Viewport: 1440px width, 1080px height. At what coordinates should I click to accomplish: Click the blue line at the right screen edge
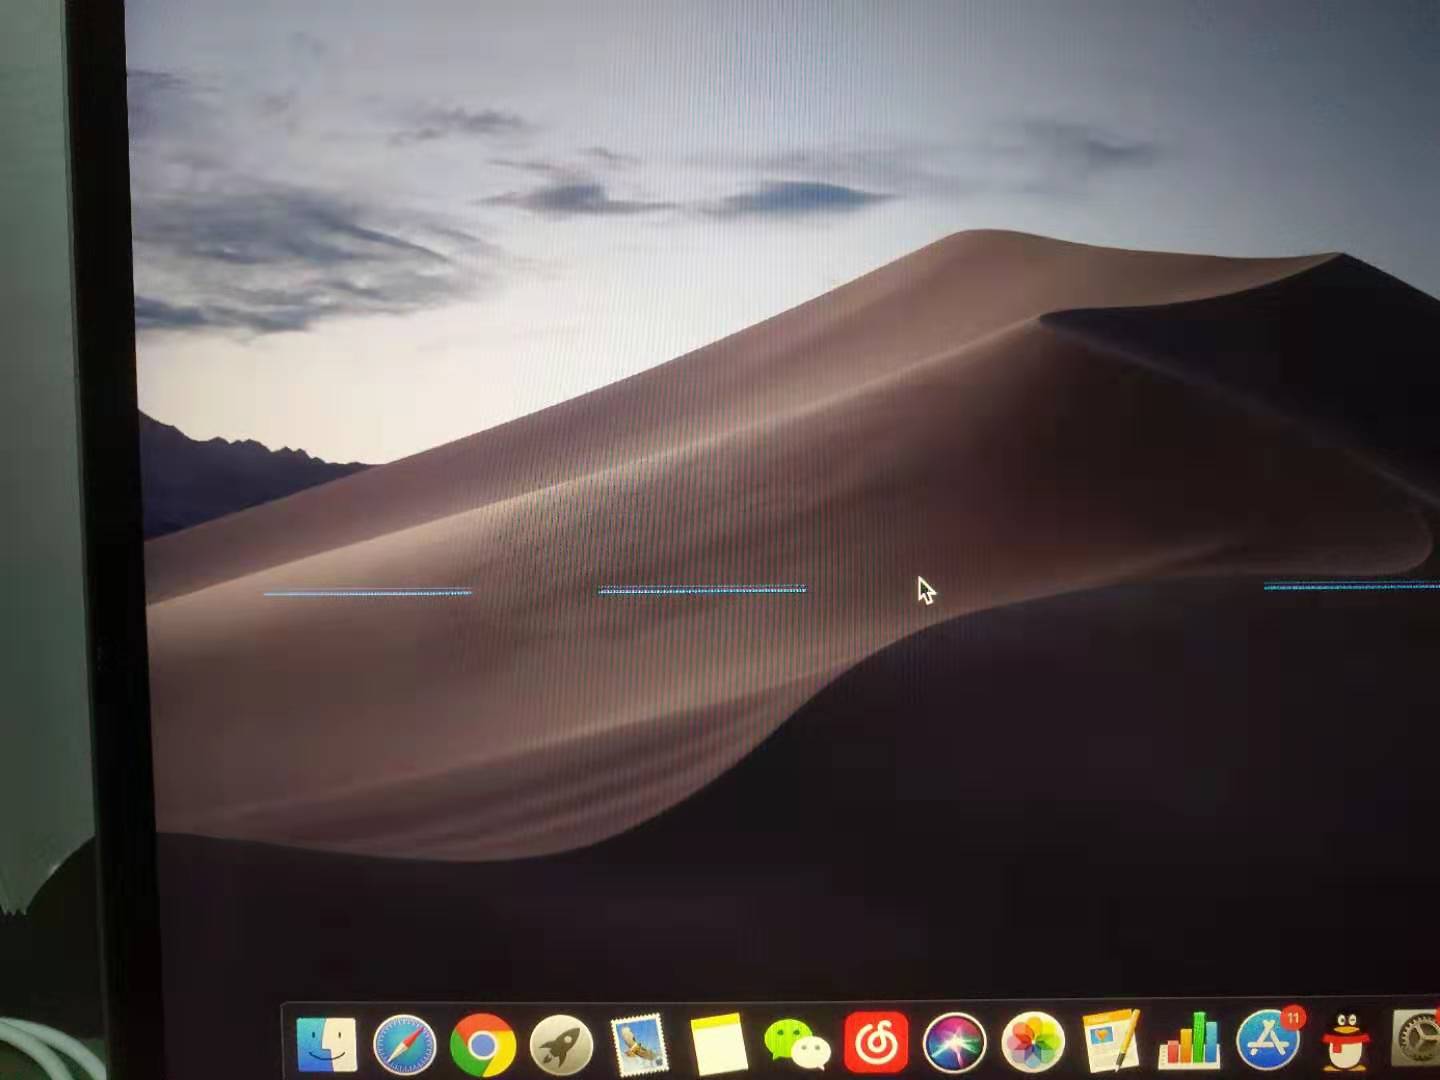pyautogui.click(x=1350, y=586)
